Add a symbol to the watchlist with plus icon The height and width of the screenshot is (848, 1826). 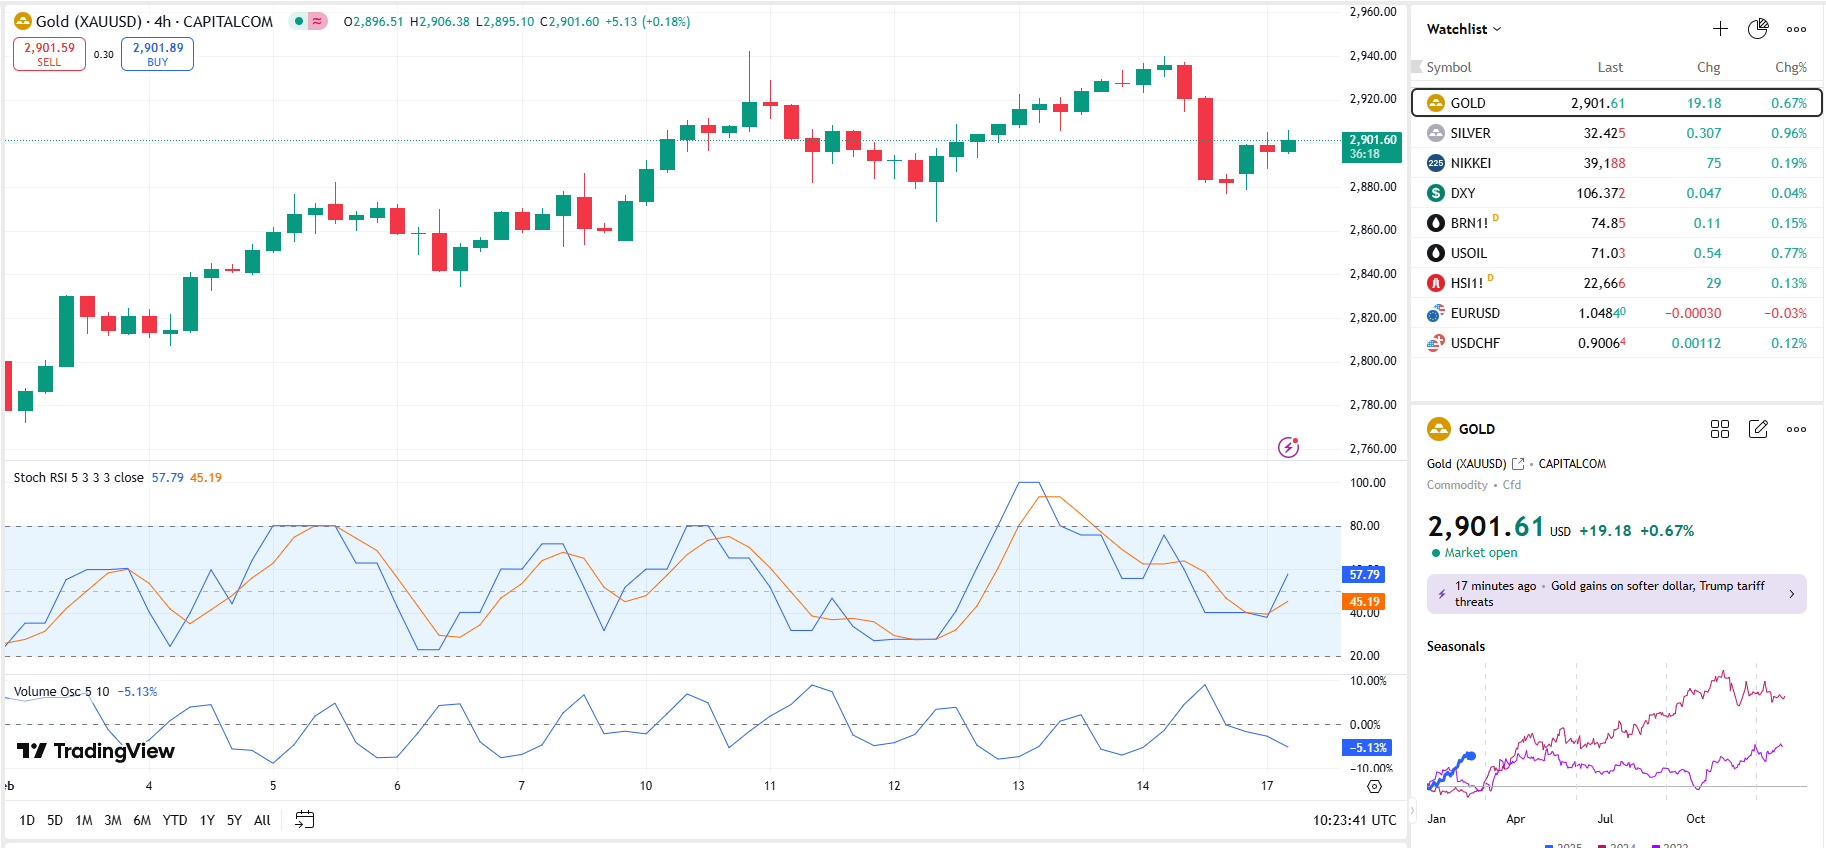point(1720,29)
